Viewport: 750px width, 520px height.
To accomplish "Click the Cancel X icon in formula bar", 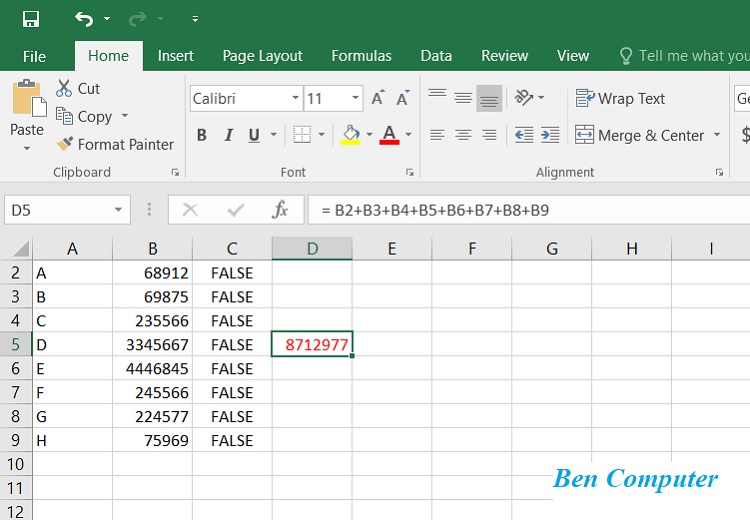I will (x=190, y=210).
